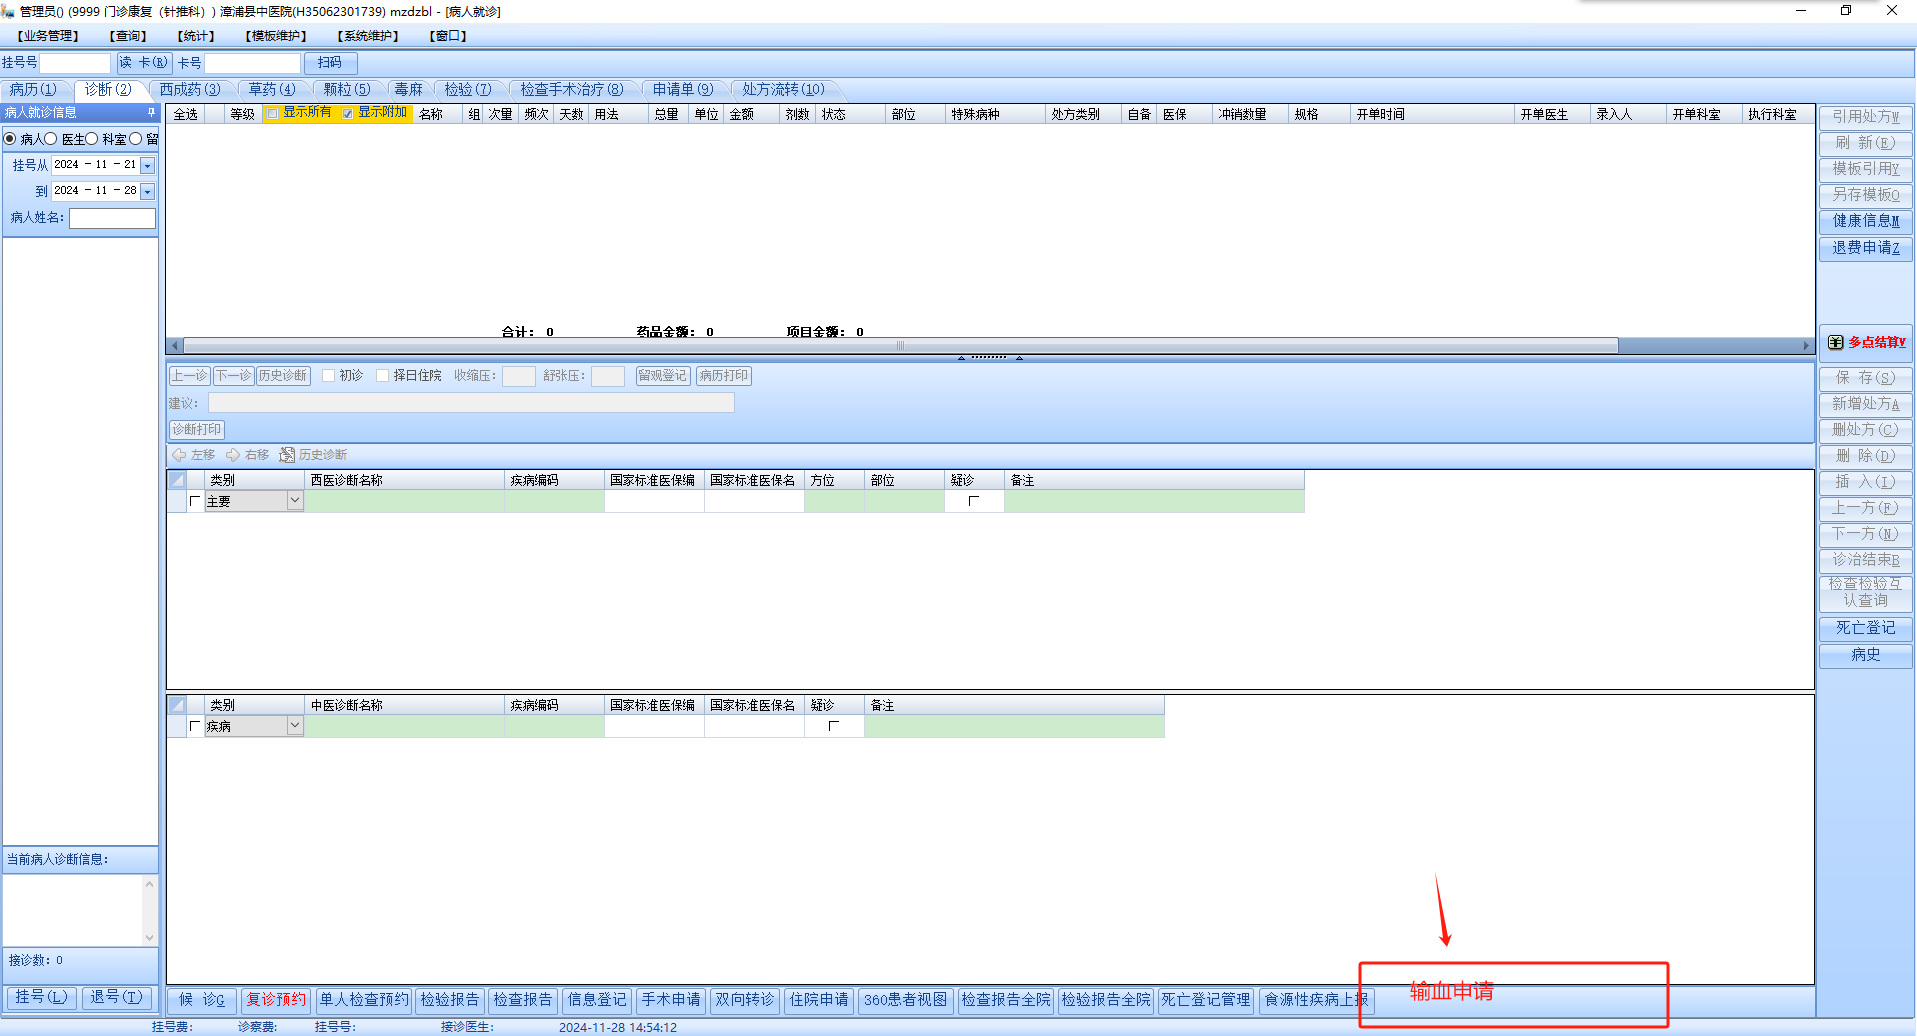Toggle the 显示附加 checkbox

[348, 113]
